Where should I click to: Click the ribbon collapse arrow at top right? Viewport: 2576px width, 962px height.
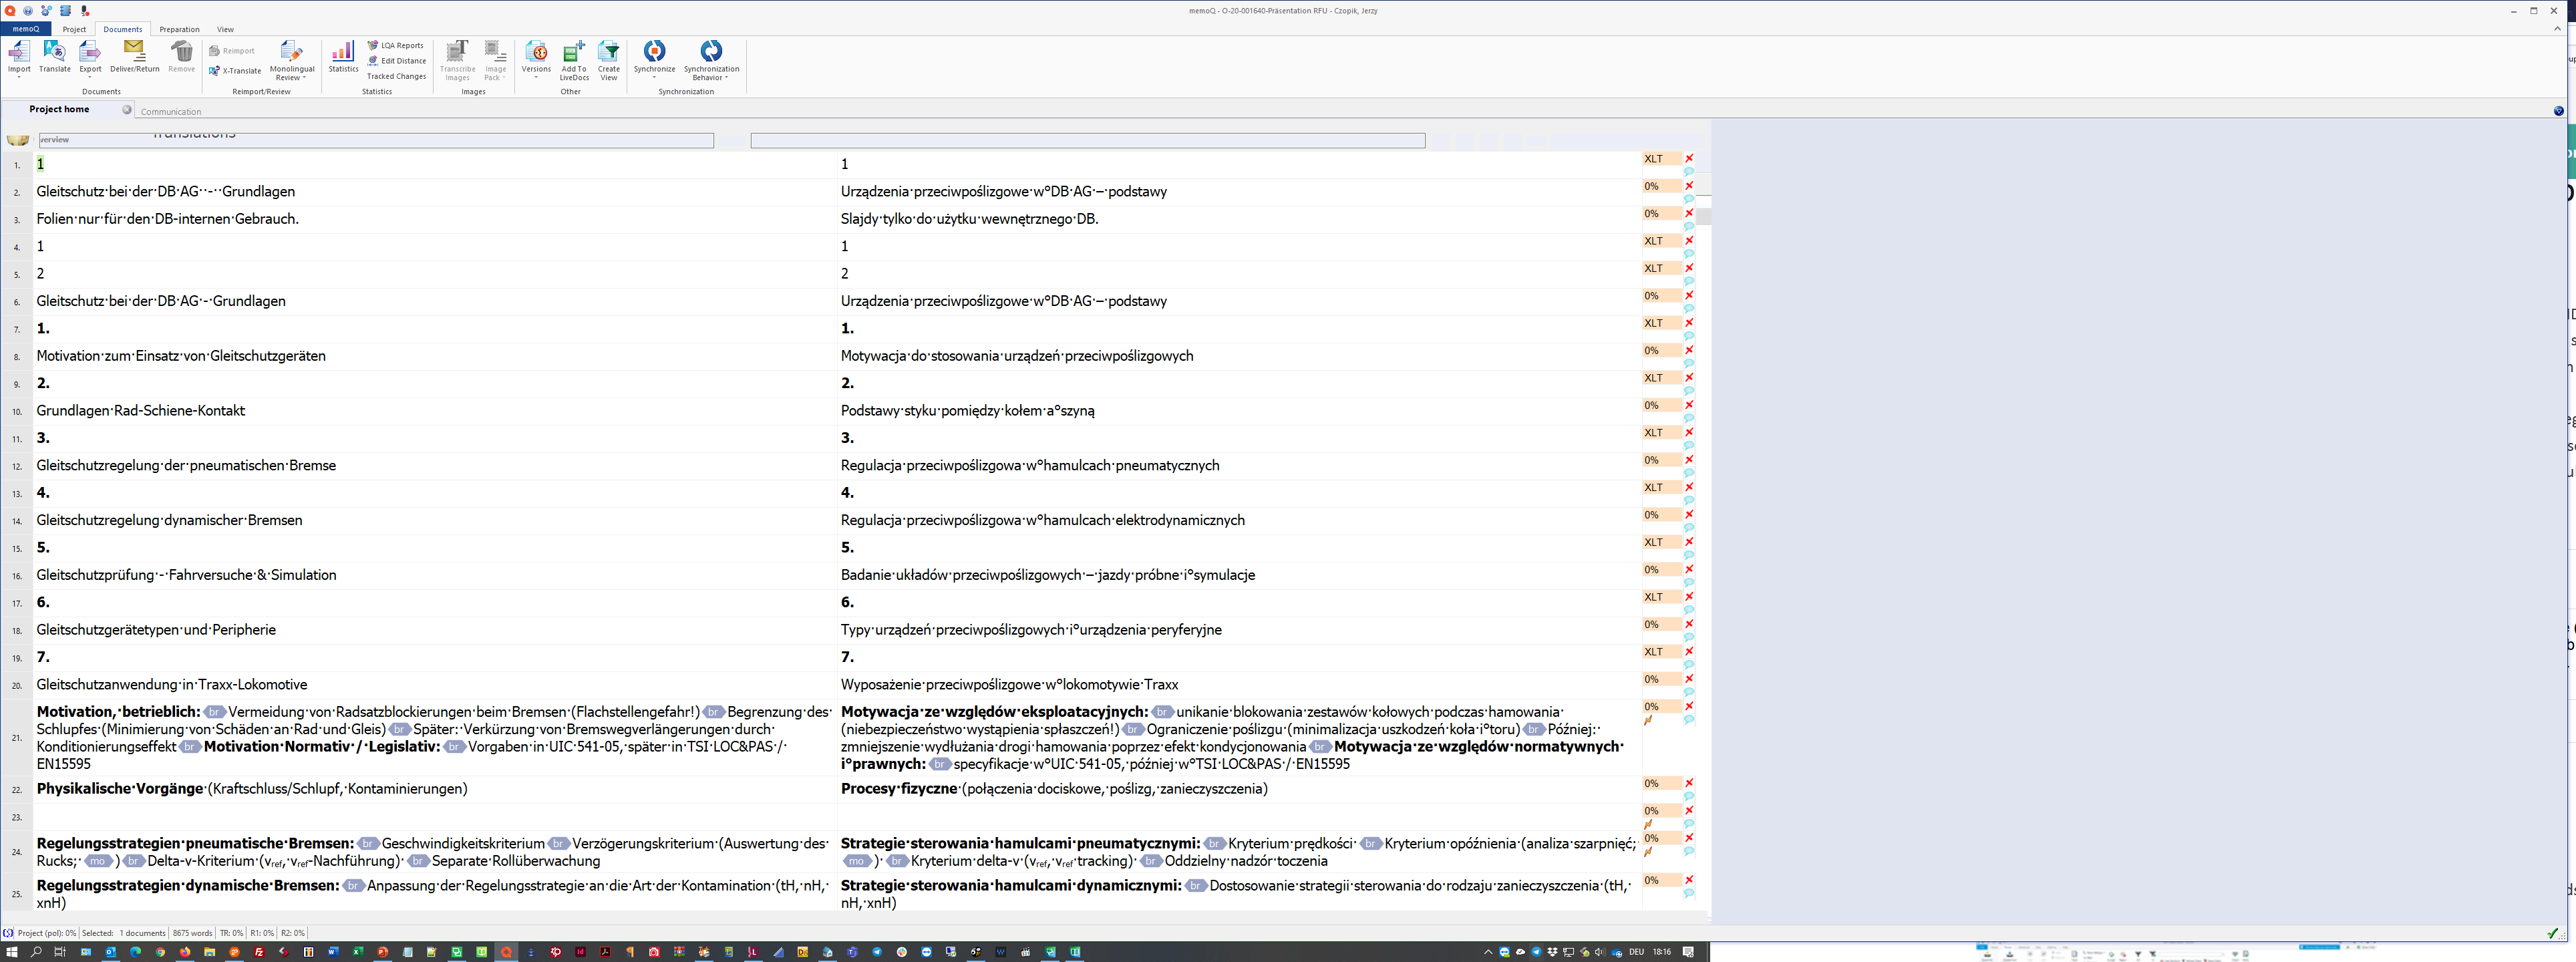point(2558,28)
